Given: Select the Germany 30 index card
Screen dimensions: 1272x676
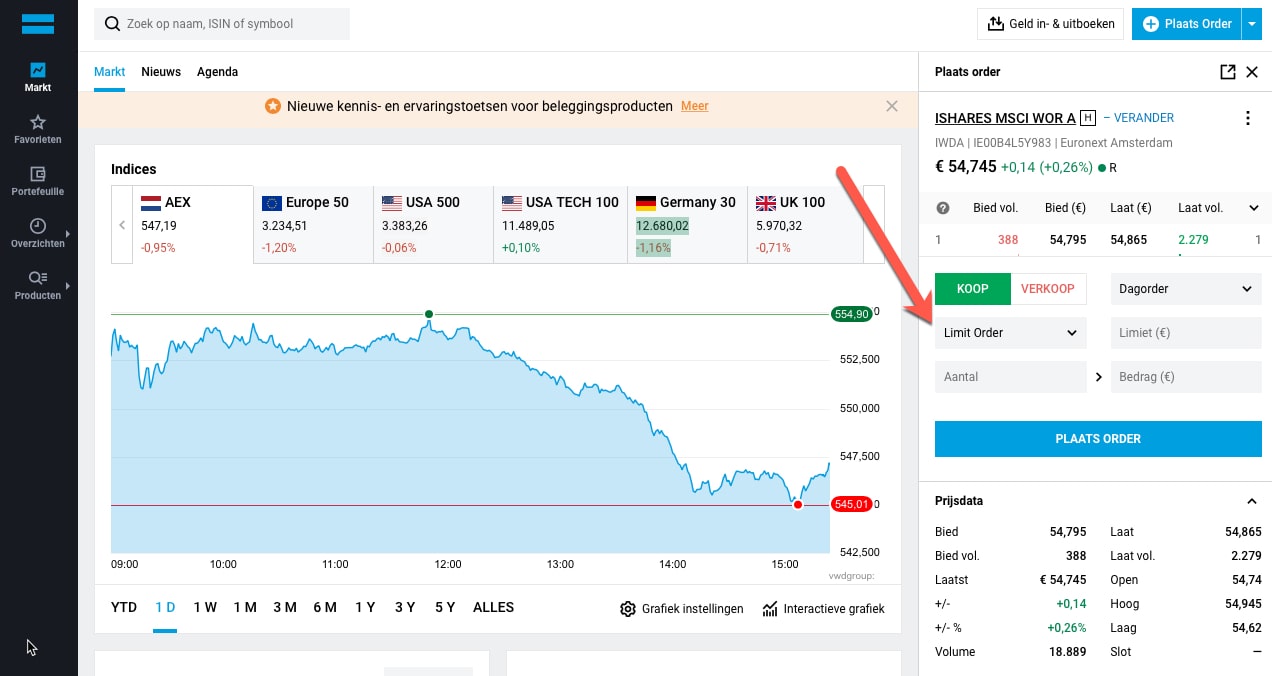Looking at the screenshot, I should 687,224.
